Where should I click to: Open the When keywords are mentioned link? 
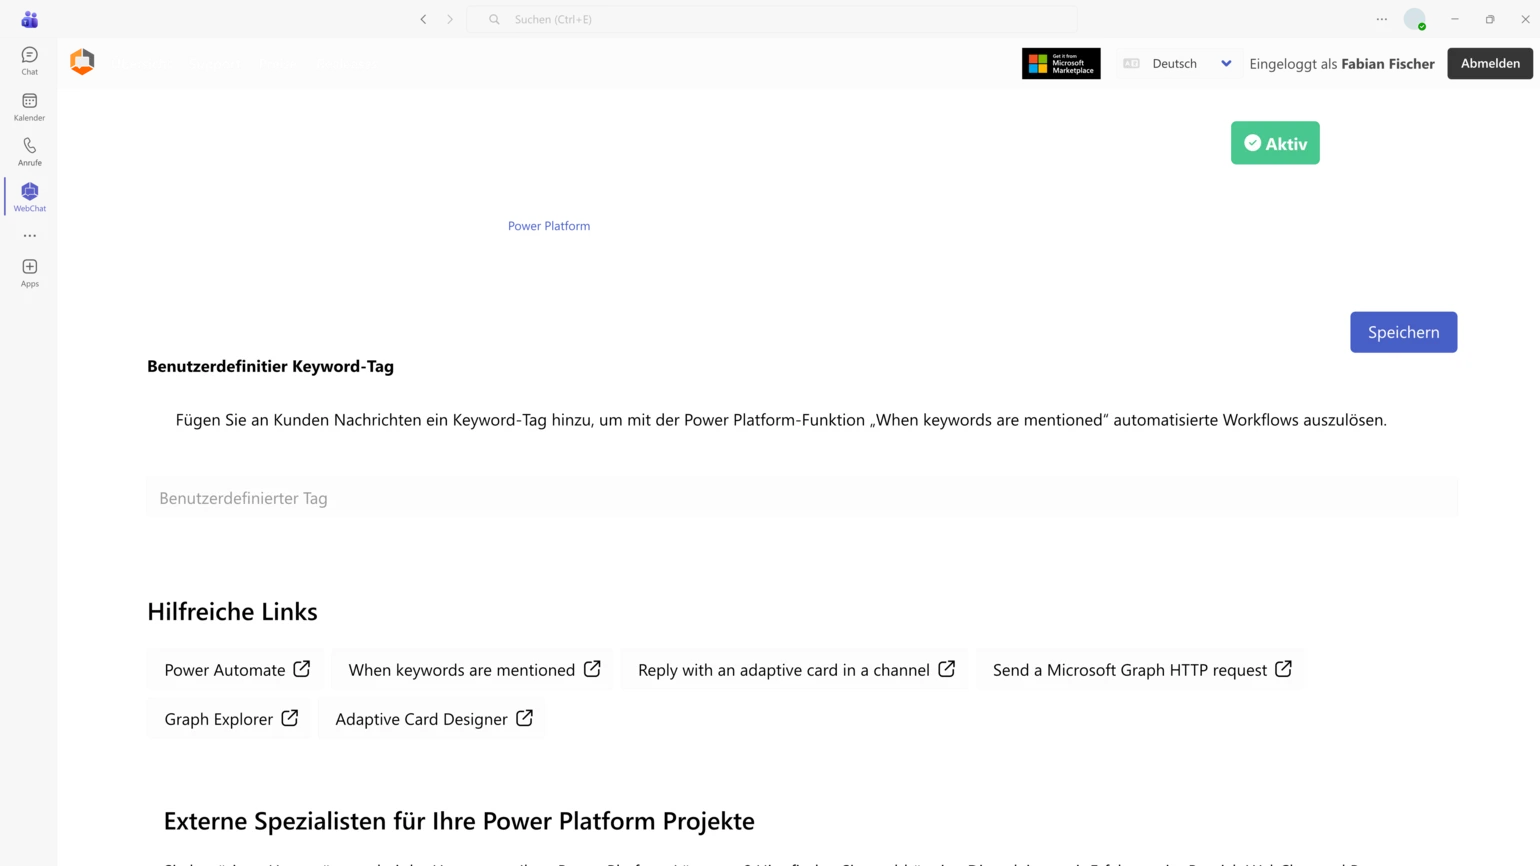(x=472, y=669)
